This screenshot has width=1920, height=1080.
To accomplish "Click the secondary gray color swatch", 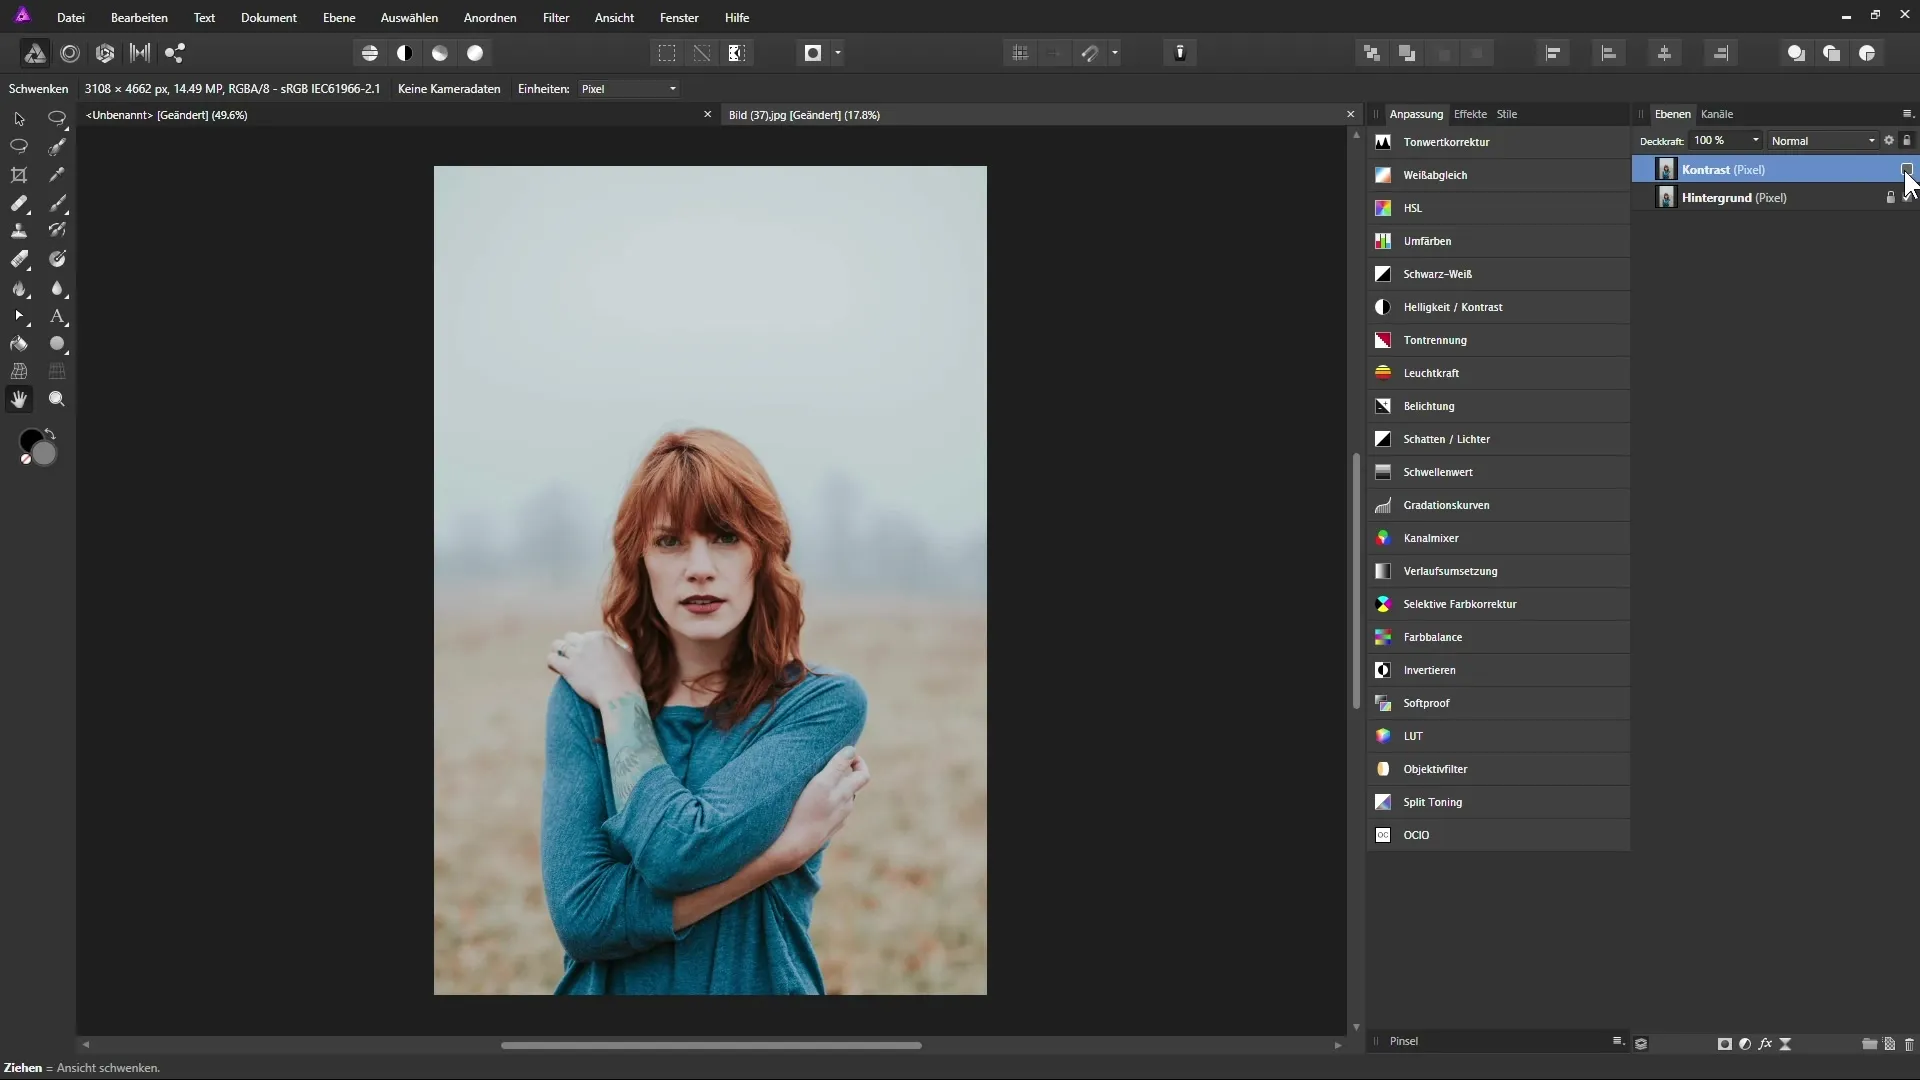I will (45, 454).
